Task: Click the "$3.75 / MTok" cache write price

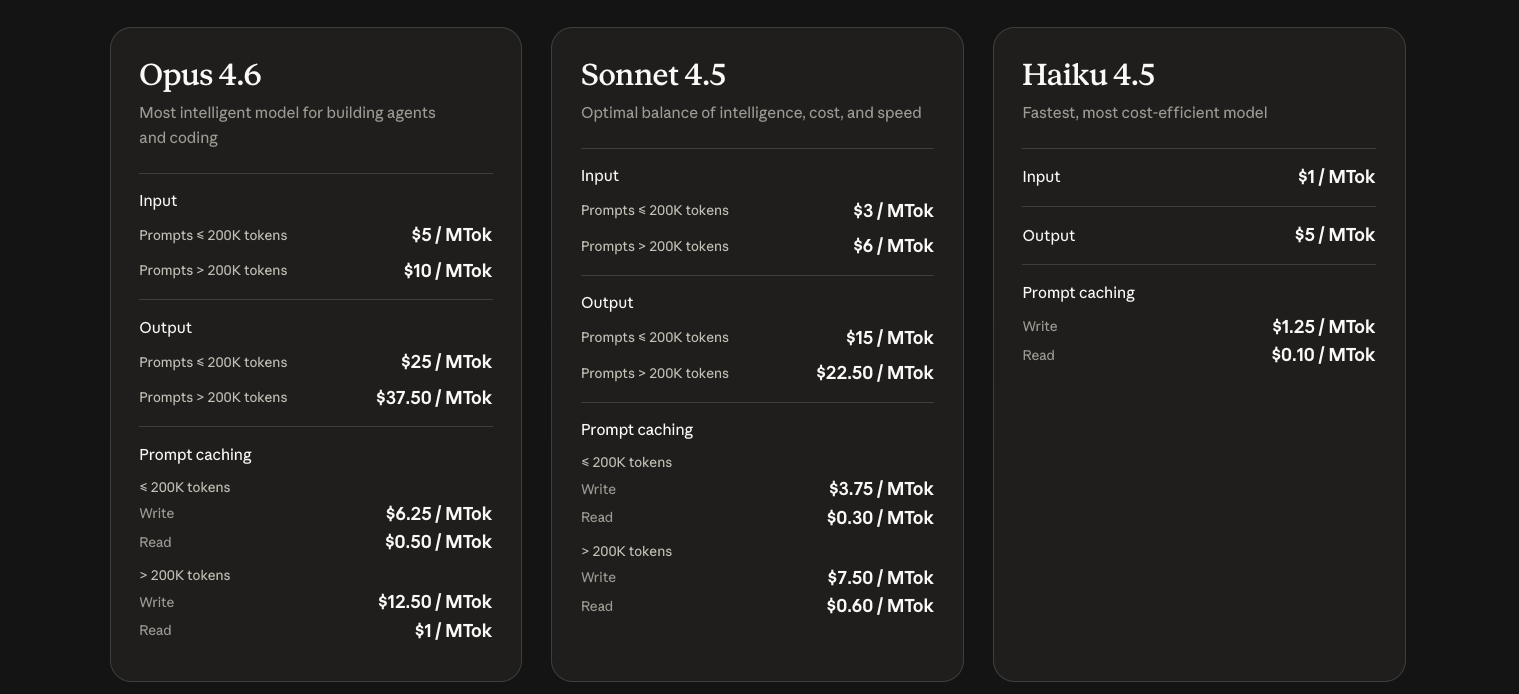Action: (881, 489)
